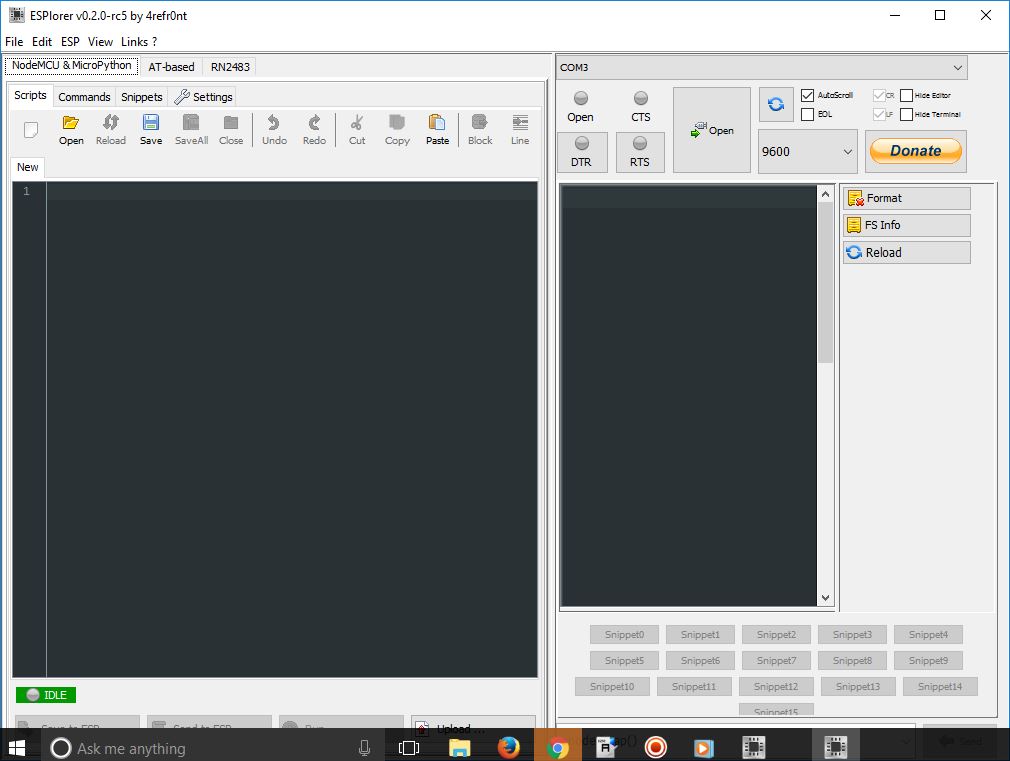The height and width of the screenshot is (761, 1010).
Task: Expand the 9600 baud rate dropdown
Action: click(848, 151)
